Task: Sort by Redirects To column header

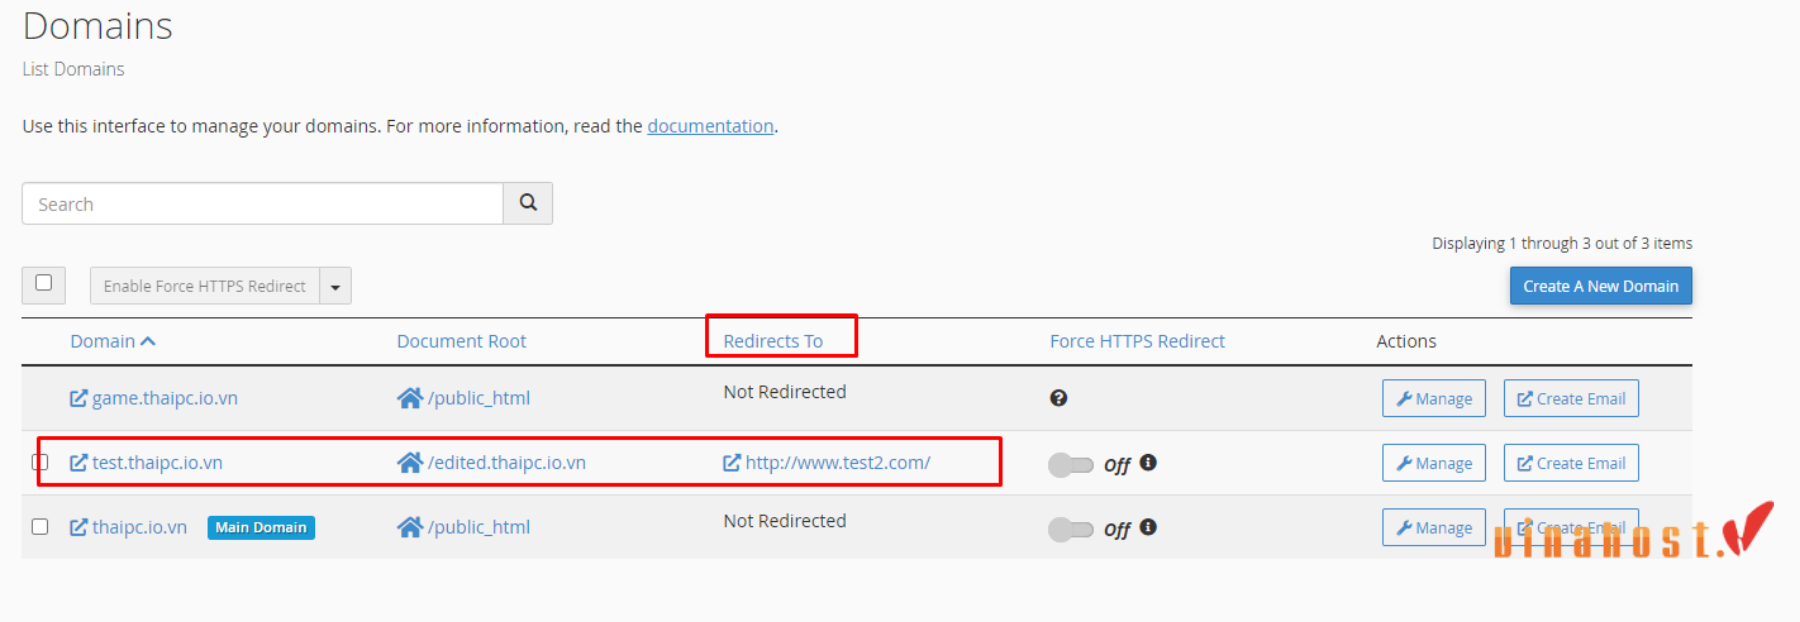Action: point(773,341)
